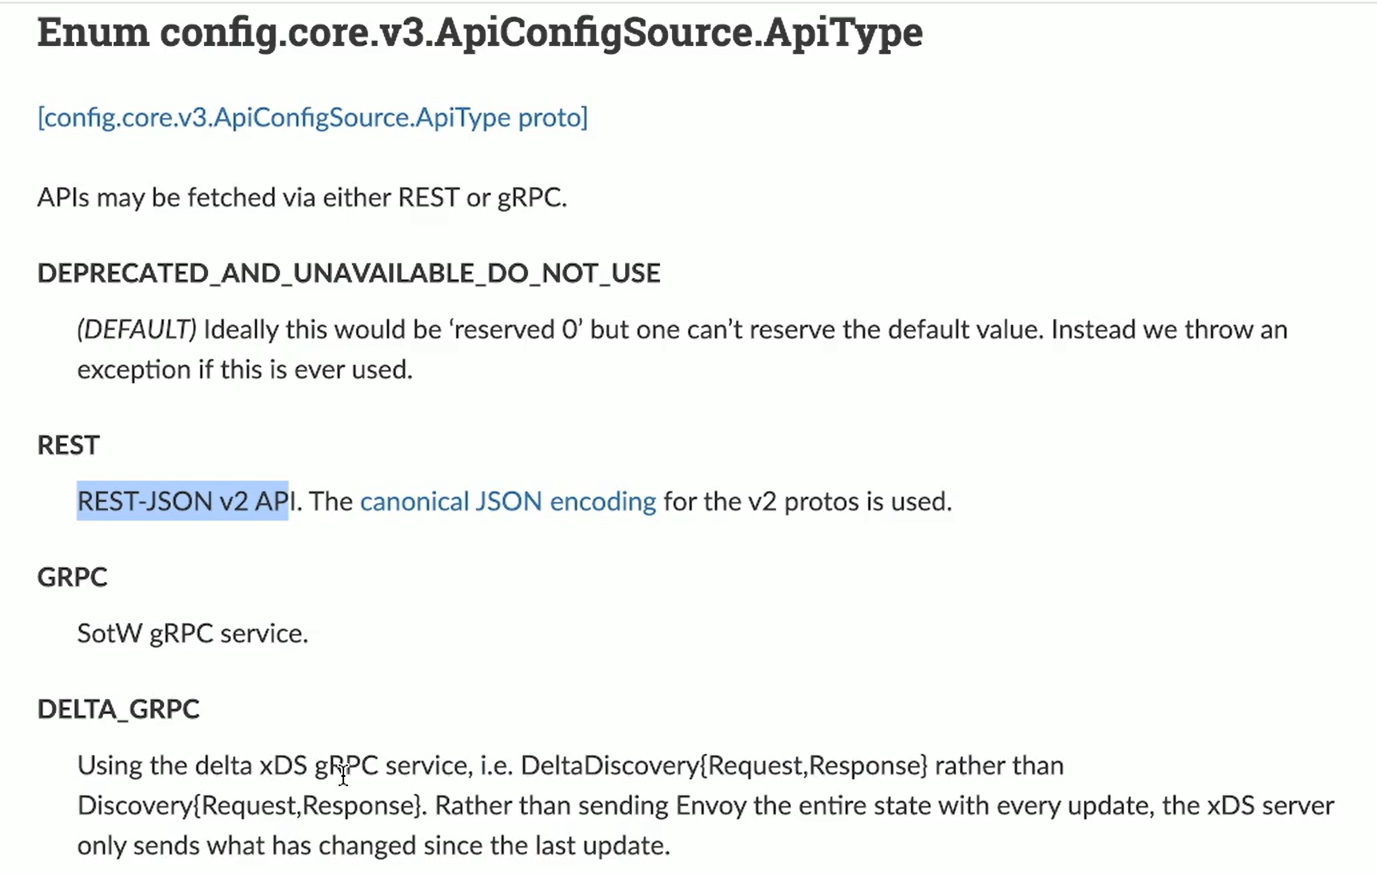Click the highlighted REST-JSON v2 API text
Screen dimensions: 1377x875
(183, 501)
